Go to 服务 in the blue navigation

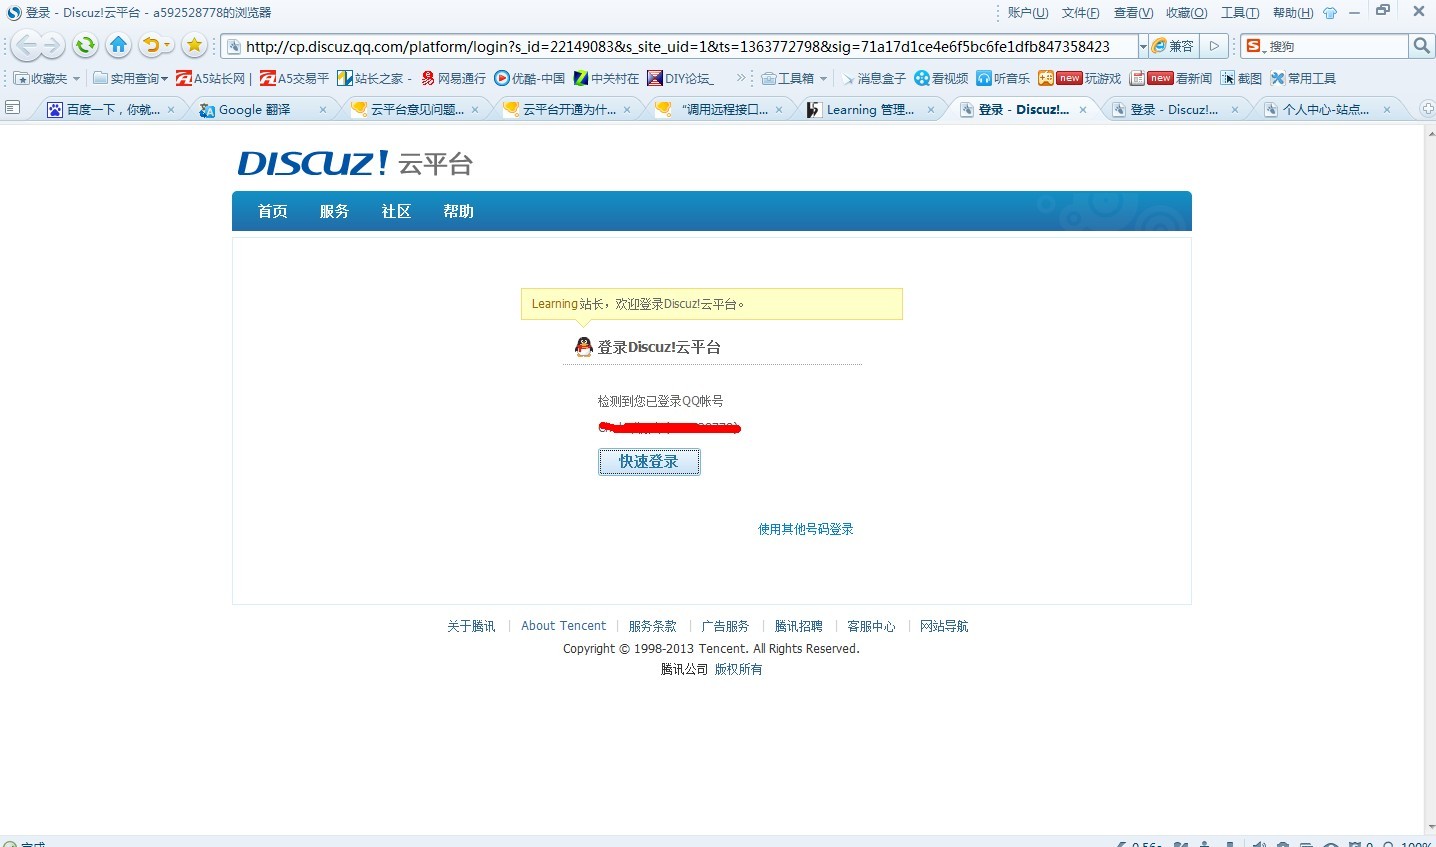pyautogui.click(x=335, y=211)
